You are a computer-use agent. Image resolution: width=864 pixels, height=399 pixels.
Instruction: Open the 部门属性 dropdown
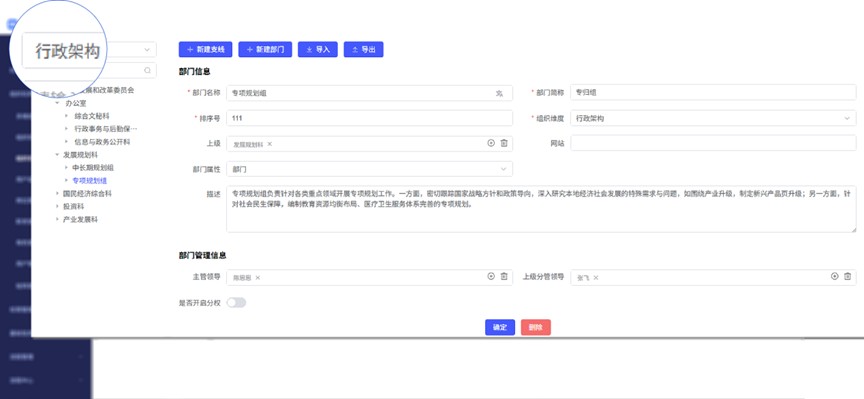pyautogui.click(x=369, y=169)
